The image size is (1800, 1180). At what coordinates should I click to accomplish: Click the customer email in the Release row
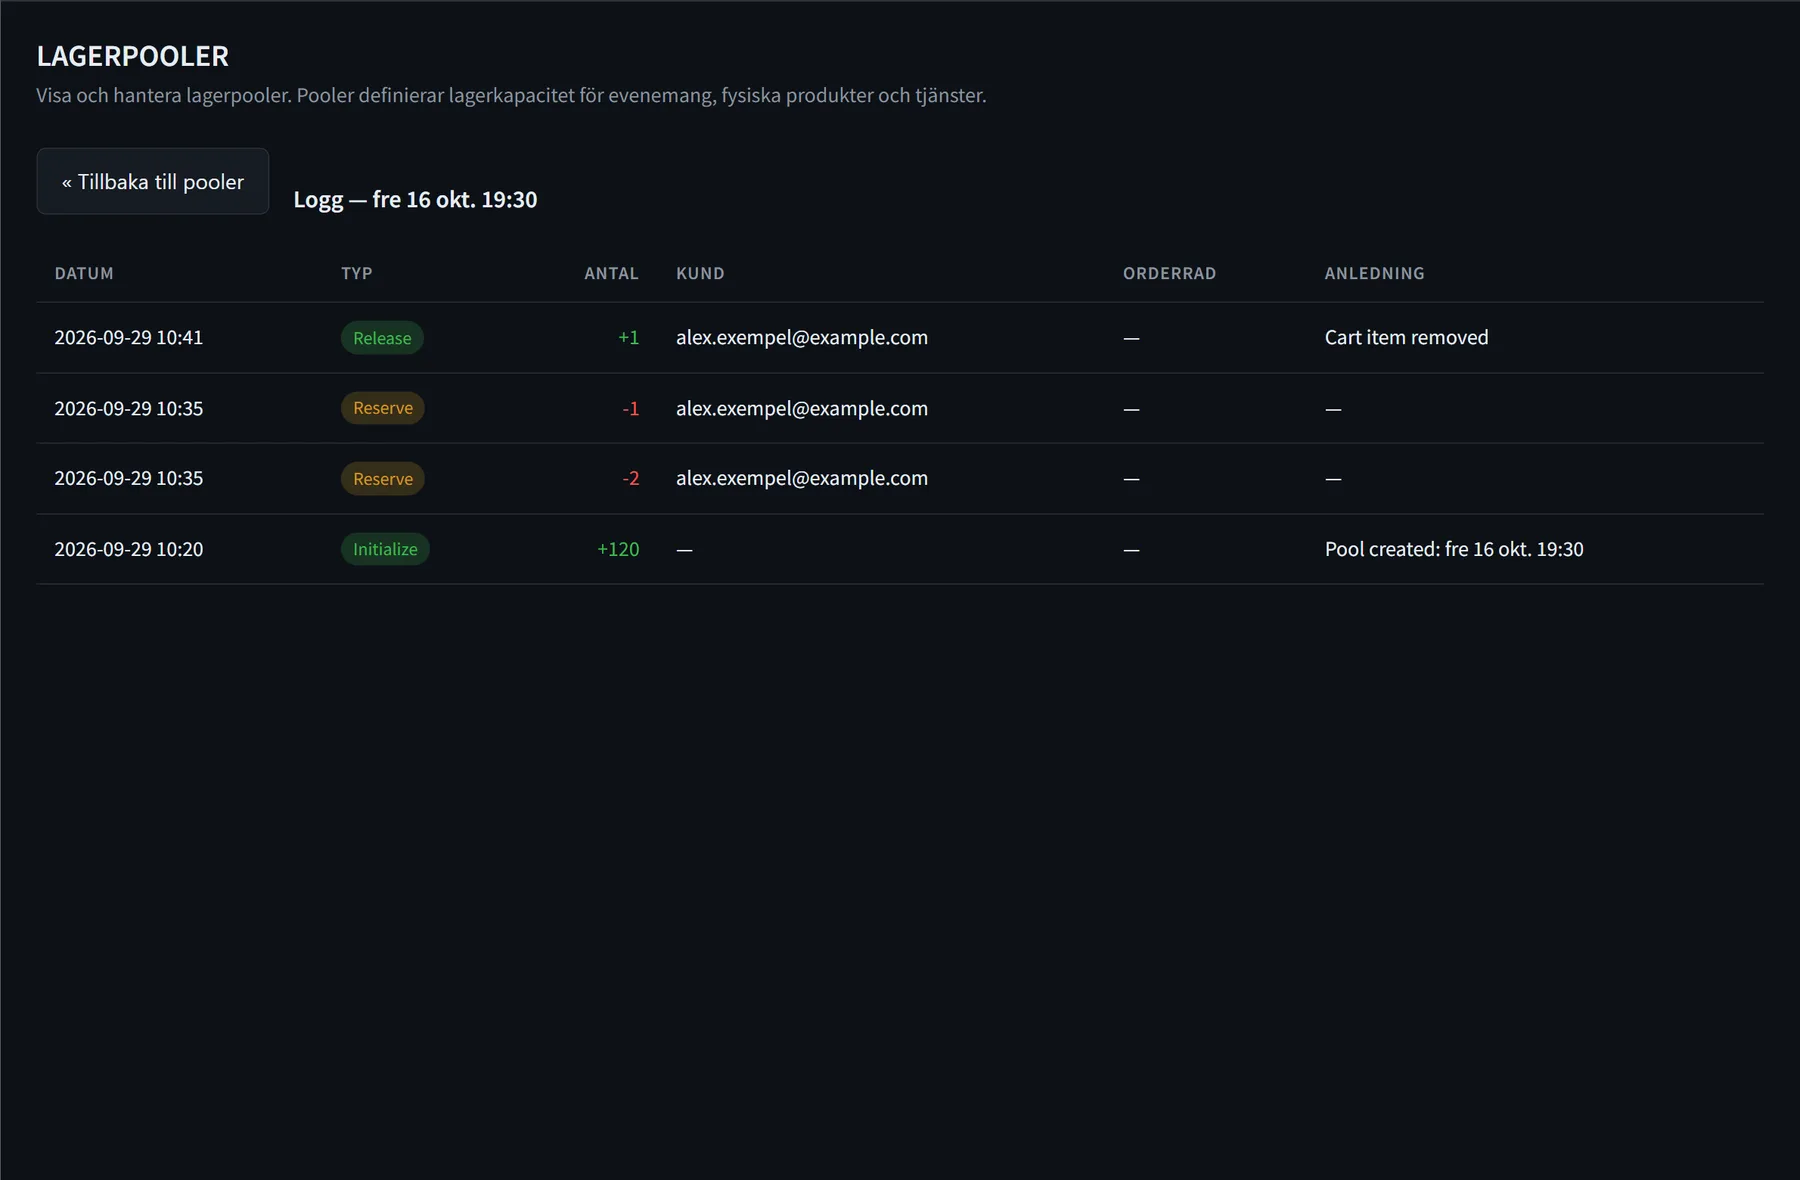pos(802,338)
